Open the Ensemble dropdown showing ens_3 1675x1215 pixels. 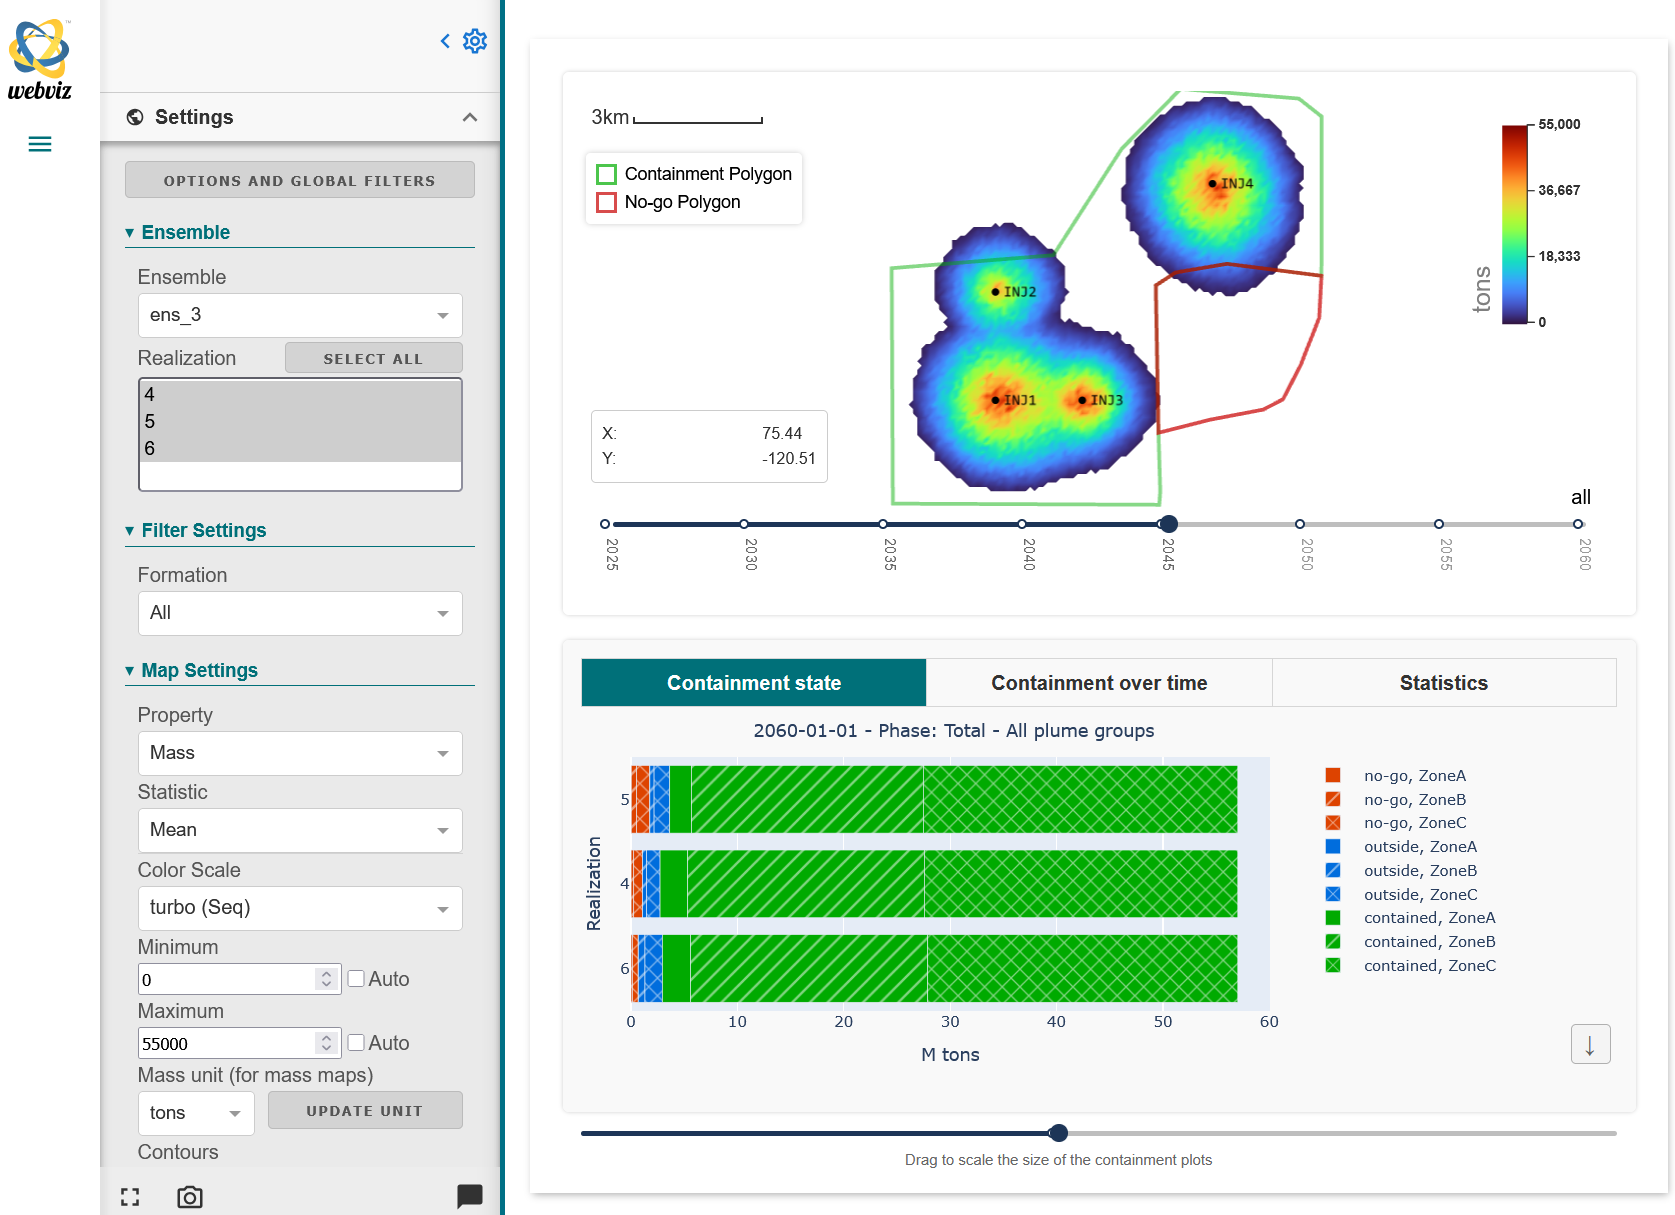click(299, 315)
